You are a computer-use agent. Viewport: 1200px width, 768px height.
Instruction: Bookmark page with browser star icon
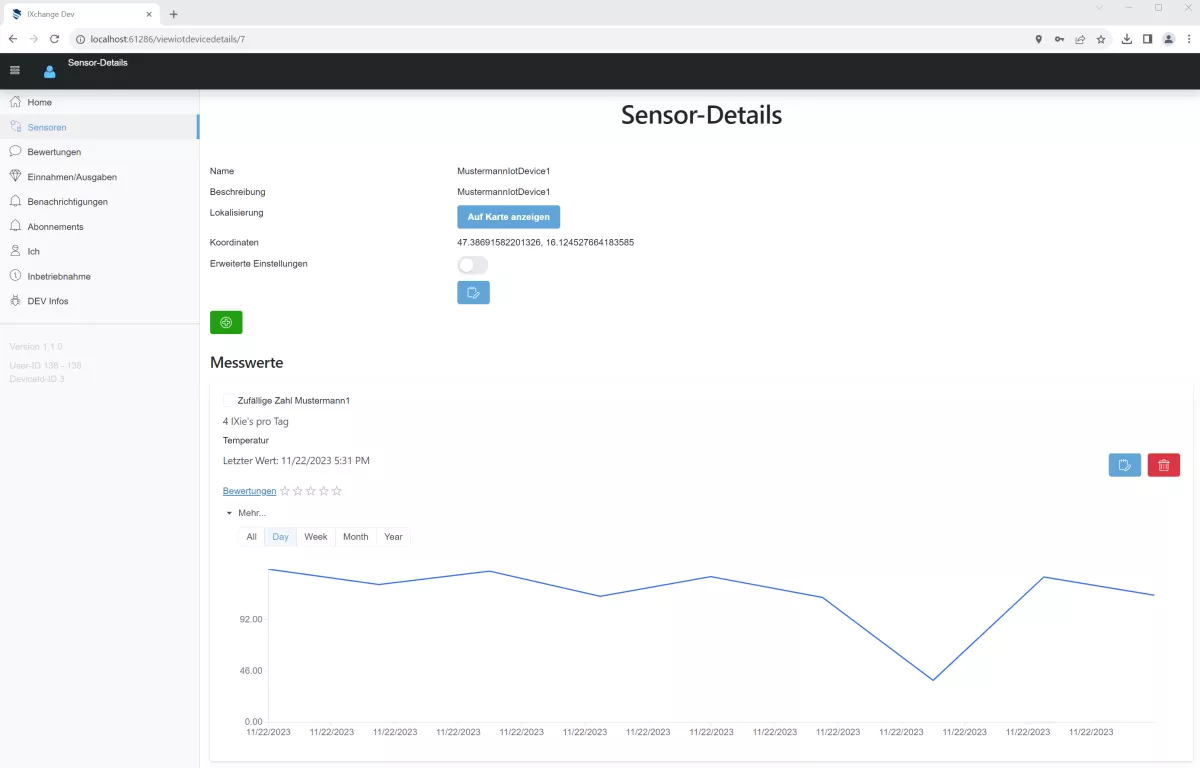point(1101,39)
